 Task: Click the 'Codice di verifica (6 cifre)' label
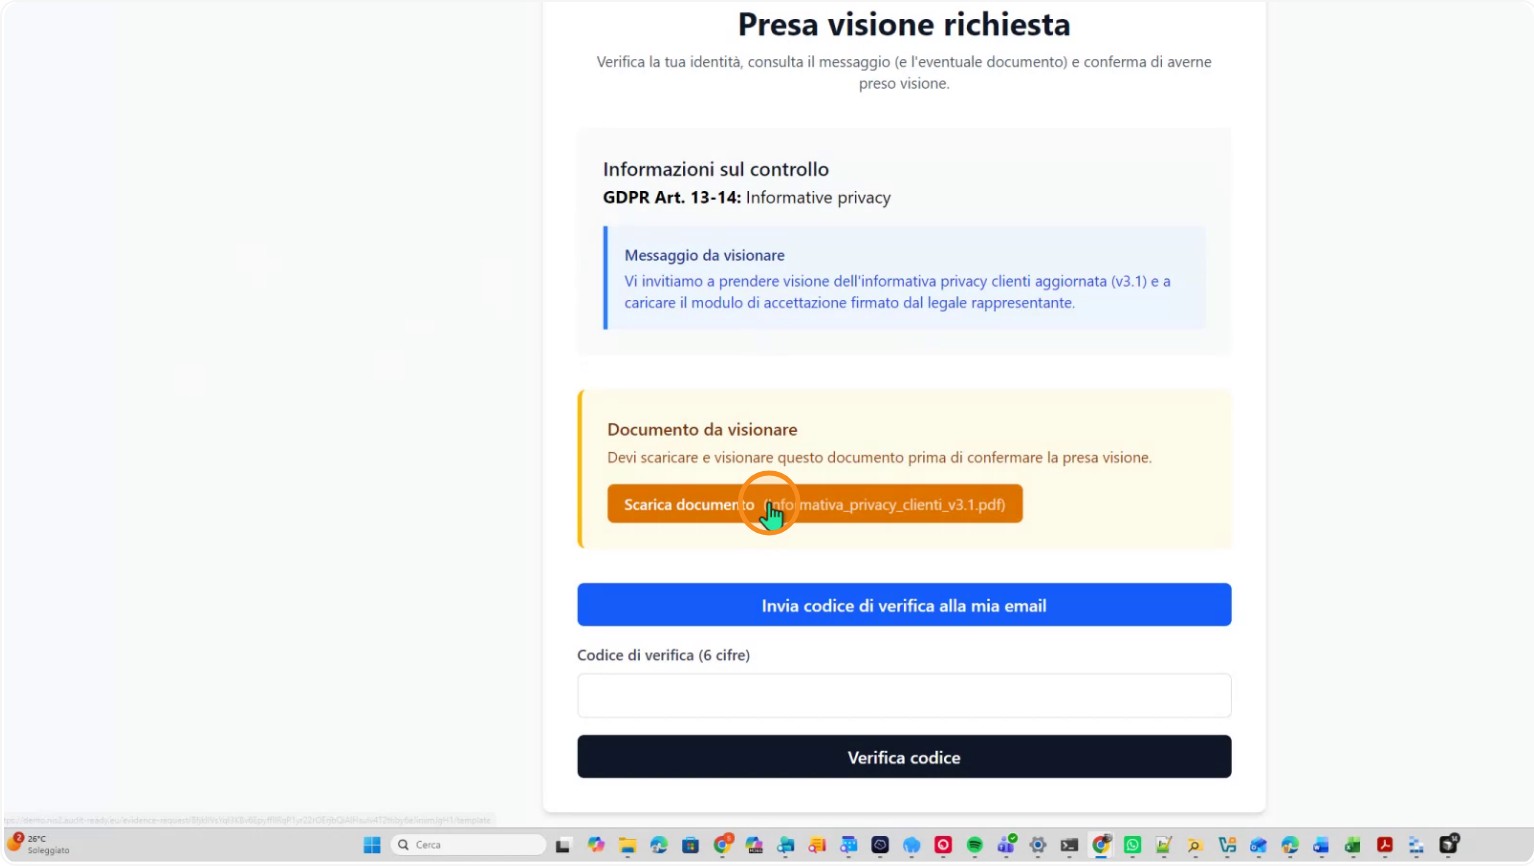(663, 655)
